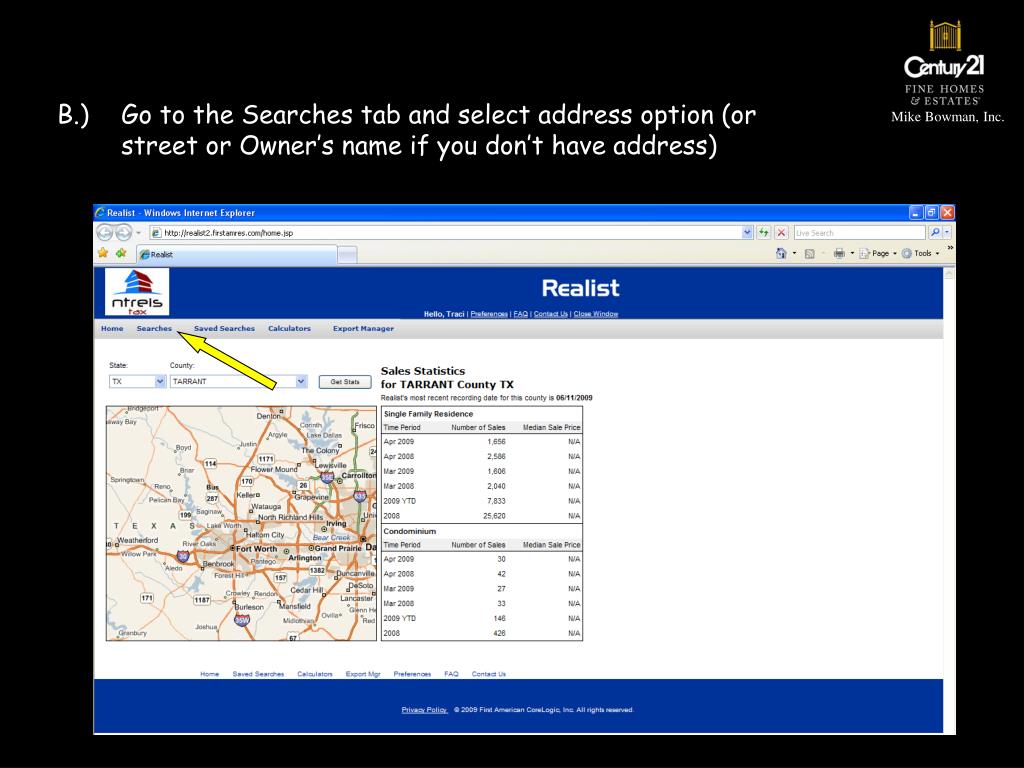
Task: Open the Tools toolbar menu
Action: pyautogui.click(x=920, y=253)
